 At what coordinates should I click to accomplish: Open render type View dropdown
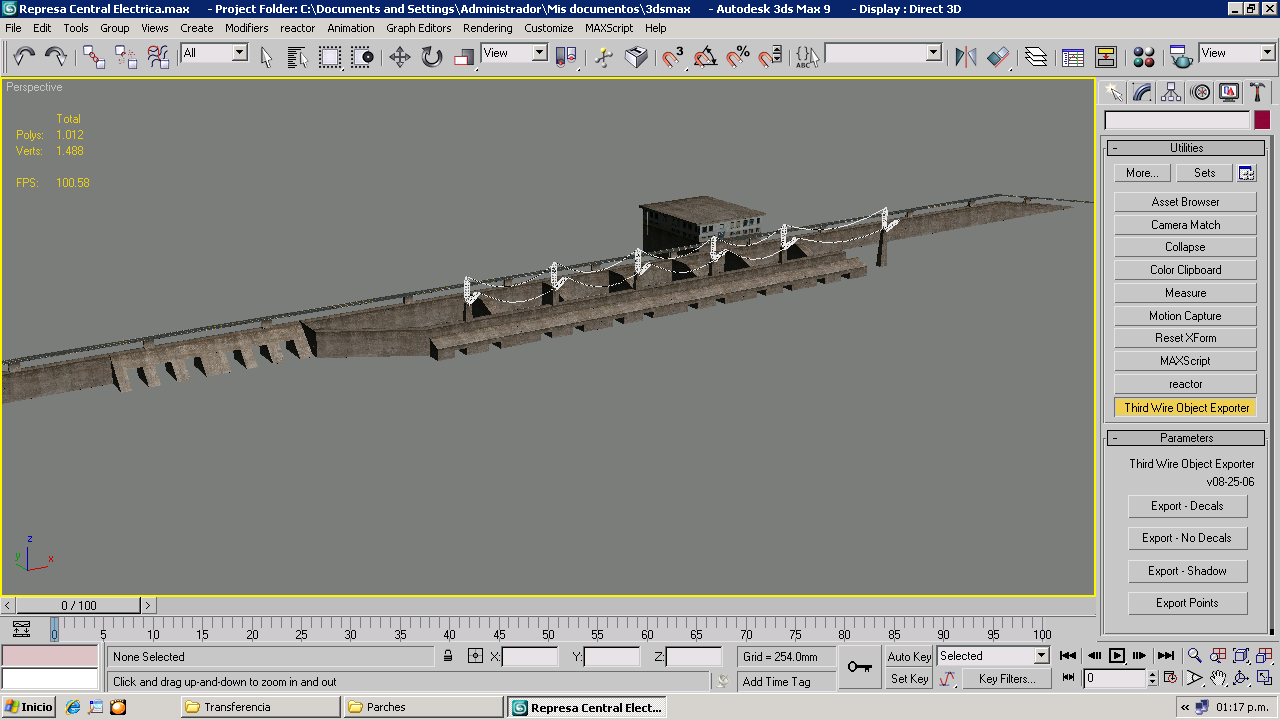[1238, 53]
